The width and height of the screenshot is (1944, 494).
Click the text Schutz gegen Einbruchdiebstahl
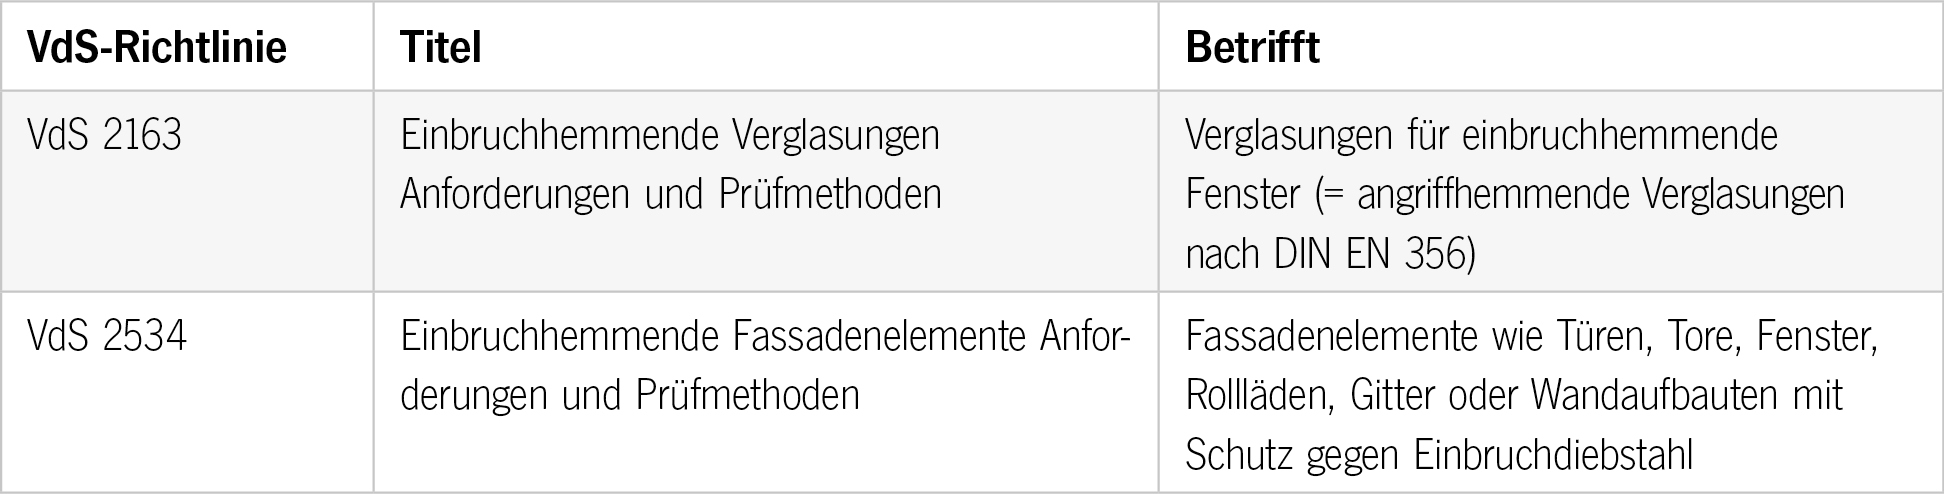click(1439, 456)
